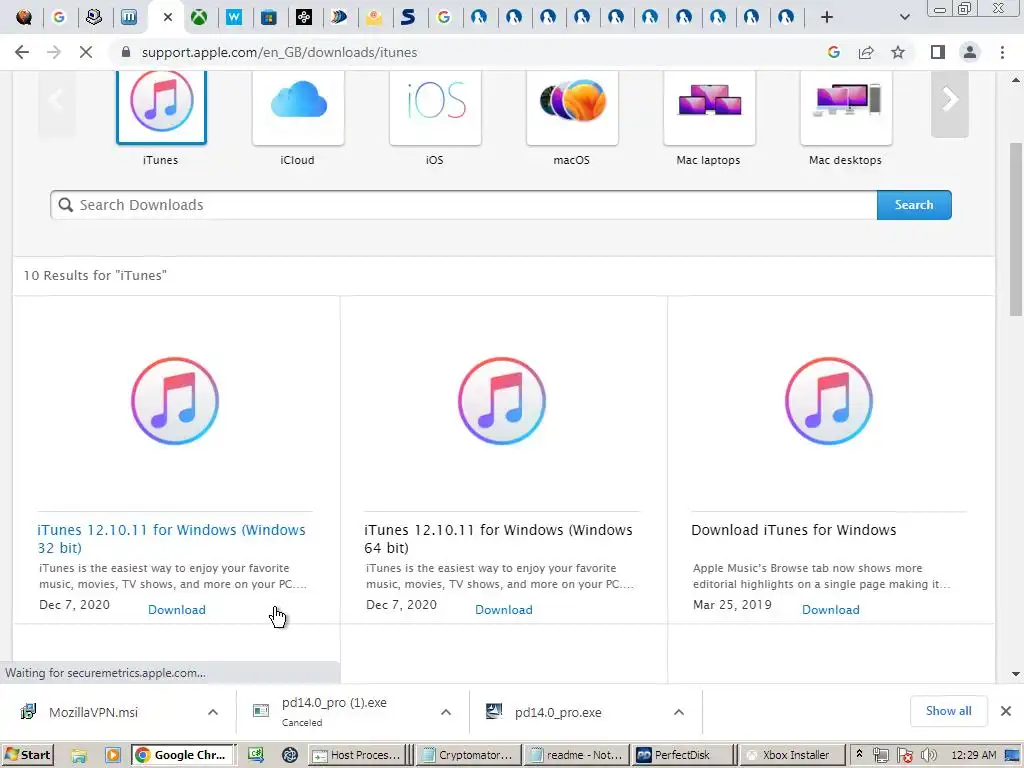The image size is (1024, 768).
Task: Focus the Search Downloads field
Action: 464,205
